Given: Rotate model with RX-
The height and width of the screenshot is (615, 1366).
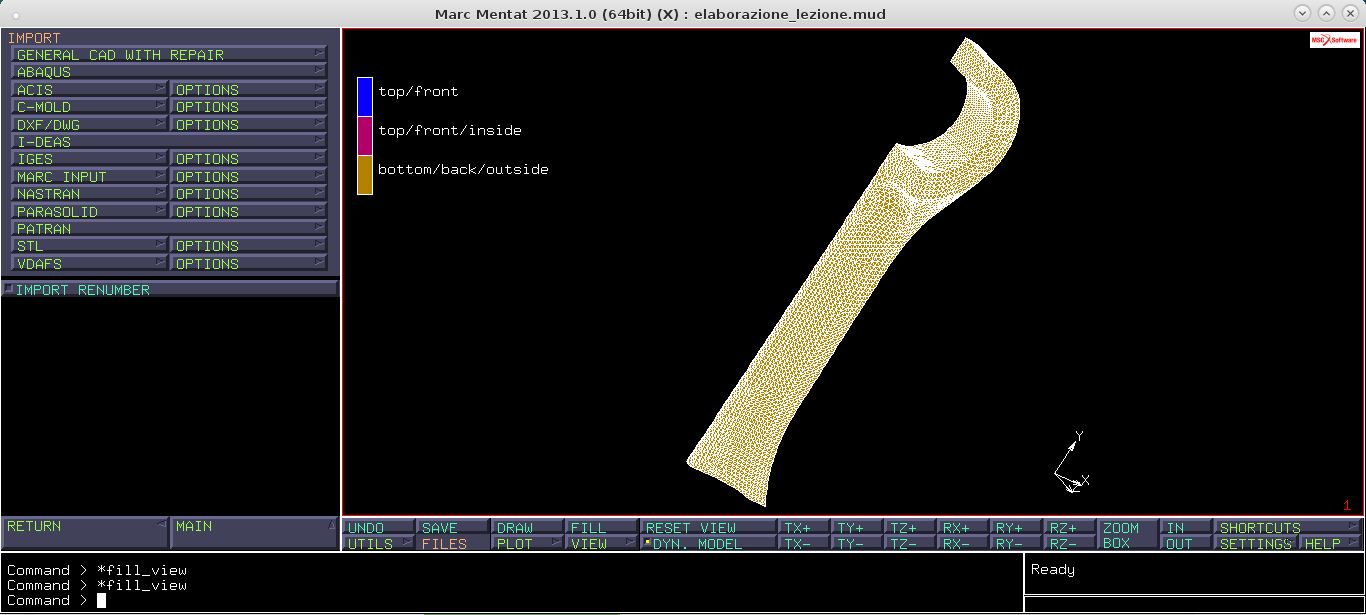Looking at the screenshot, I should click(964, 544).
